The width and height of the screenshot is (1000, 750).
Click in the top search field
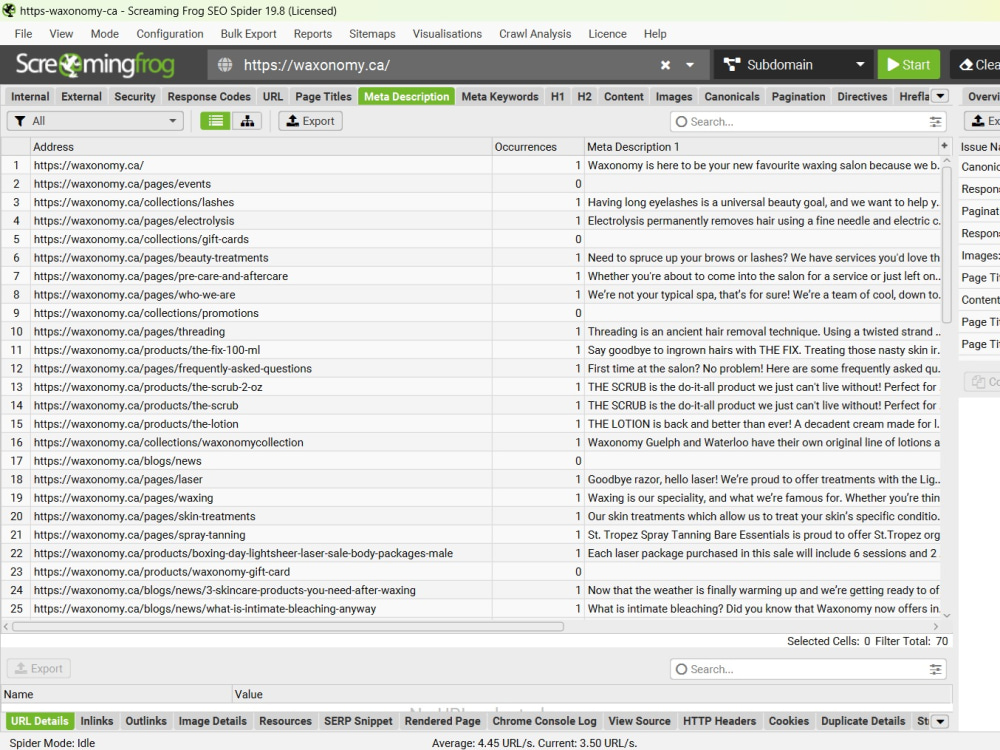click(x=807, y=121)
